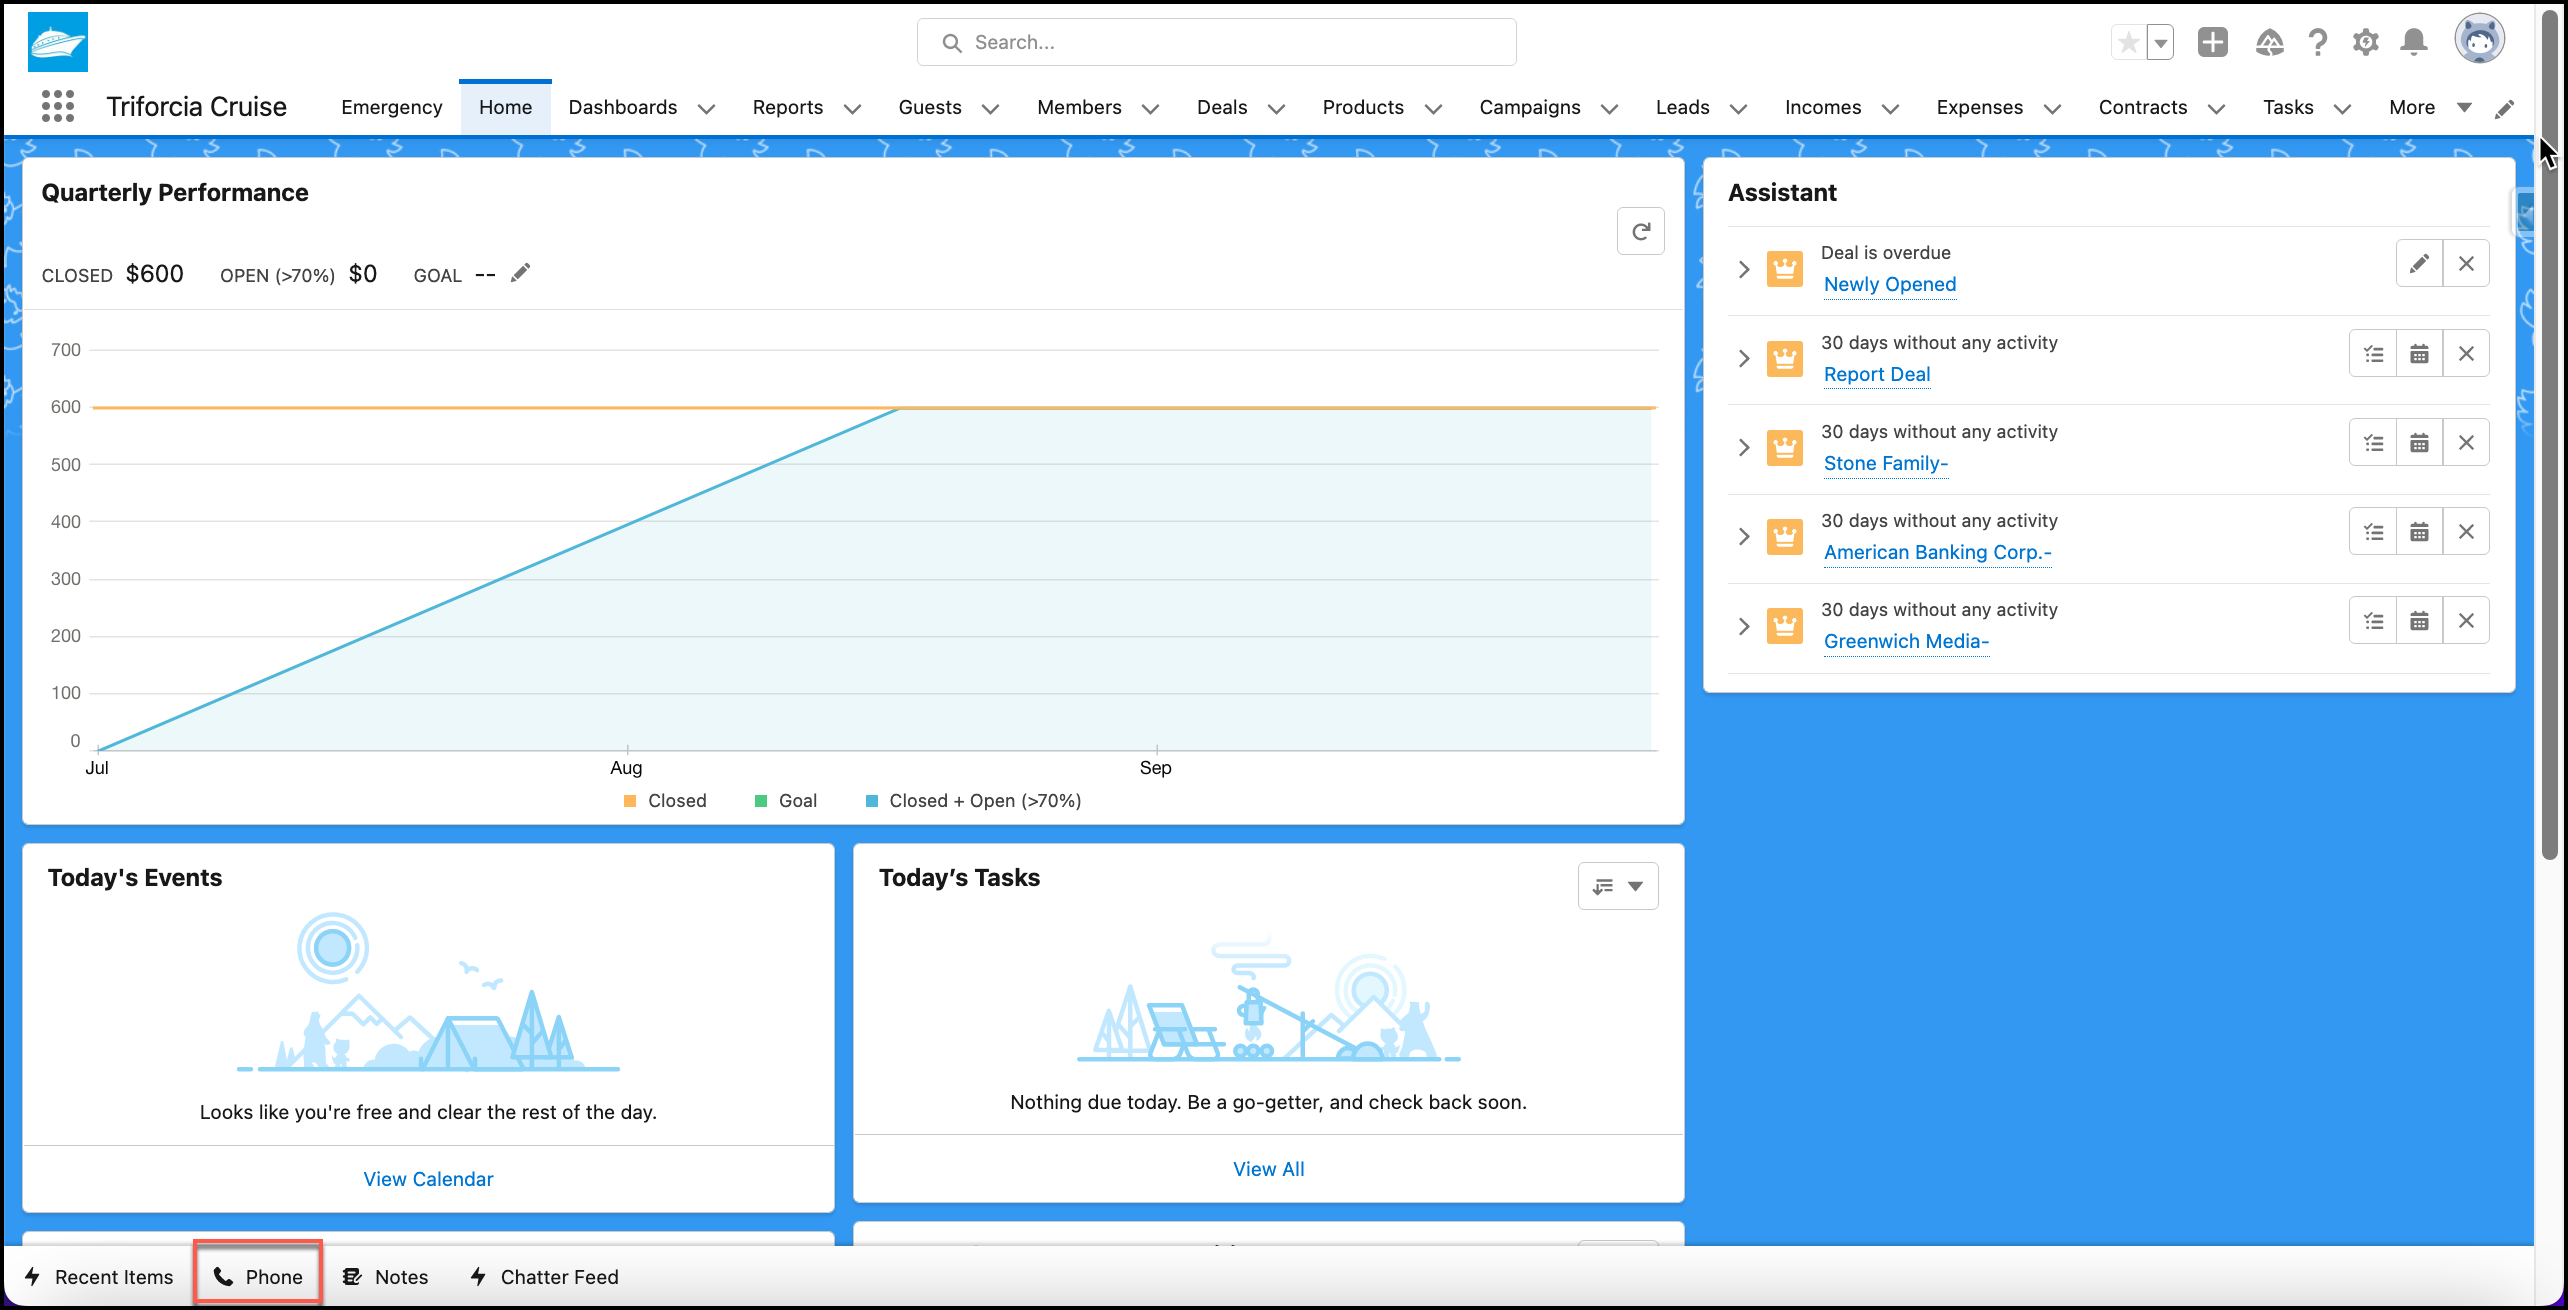Open the More navigation dropdown
This screenshot has height=1310, width=2568.
pyautogui.click(x=2431, y=107)
